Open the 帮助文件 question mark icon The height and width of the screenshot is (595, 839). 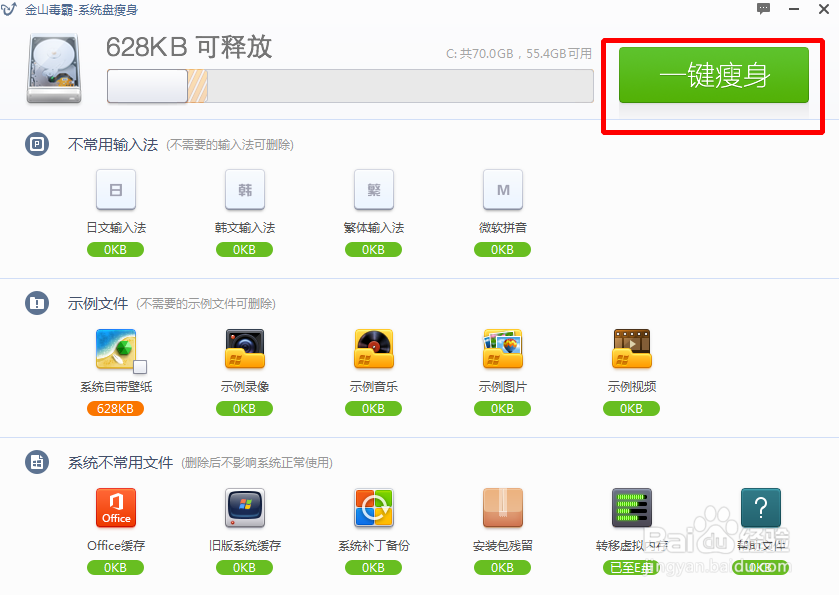pos(760,508)
